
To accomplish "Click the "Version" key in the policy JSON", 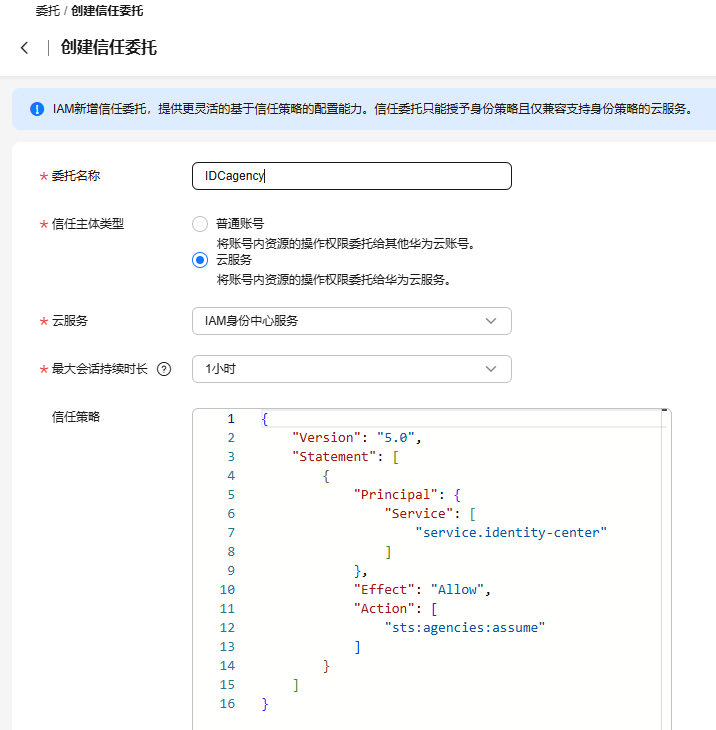I will [x=323, y=438].
